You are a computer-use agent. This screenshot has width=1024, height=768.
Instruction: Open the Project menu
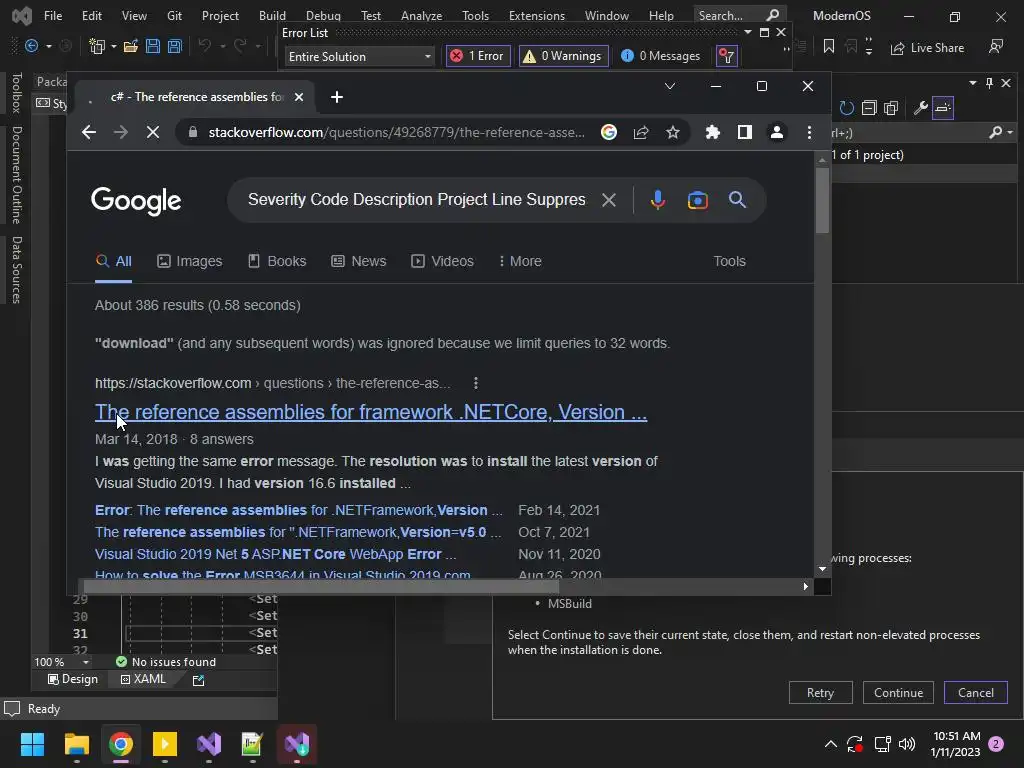point(220,16)
